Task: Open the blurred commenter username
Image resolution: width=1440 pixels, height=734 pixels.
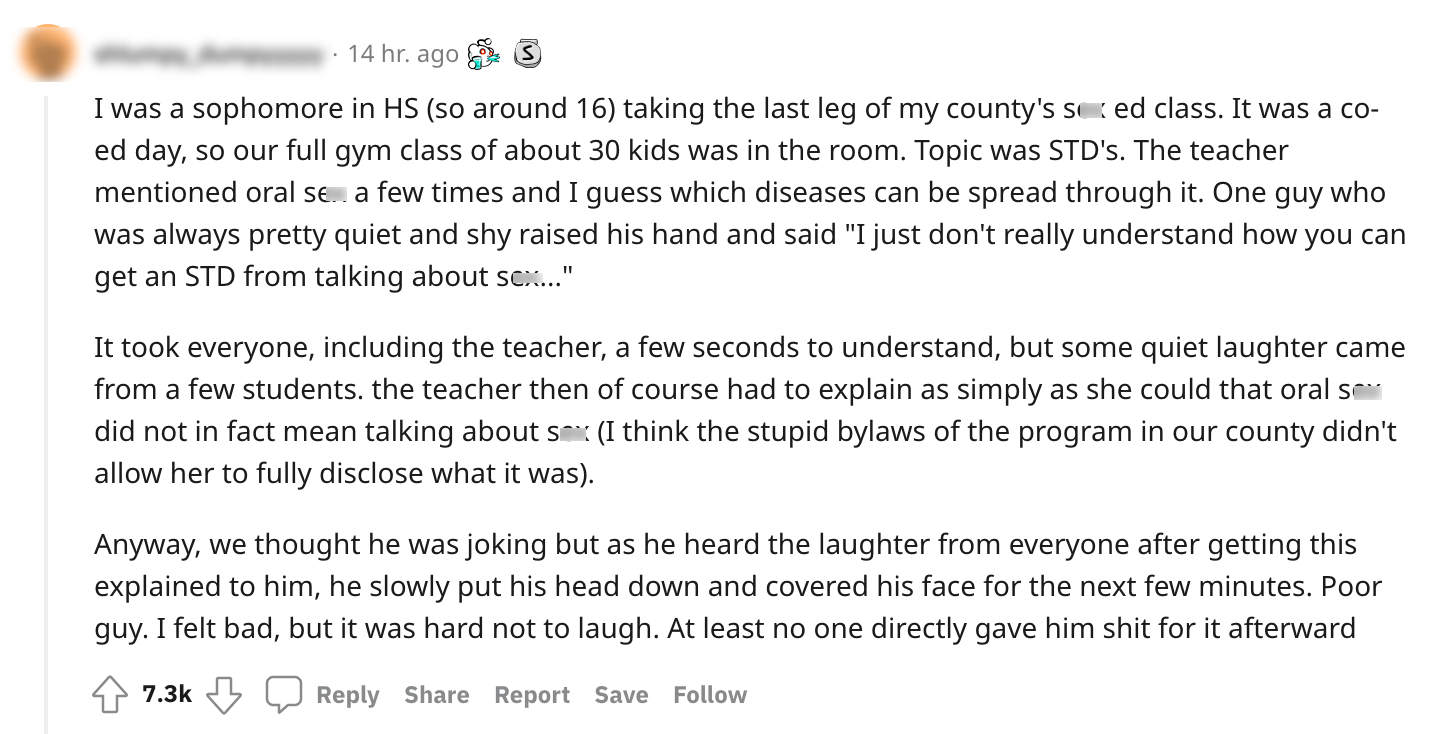Action: [210, 54]
